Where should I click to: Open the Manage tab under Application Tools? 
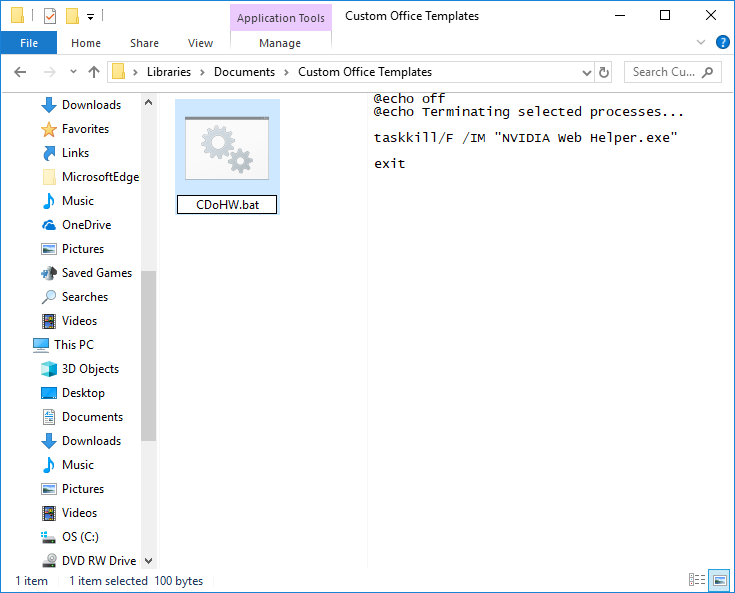(280, 43)
